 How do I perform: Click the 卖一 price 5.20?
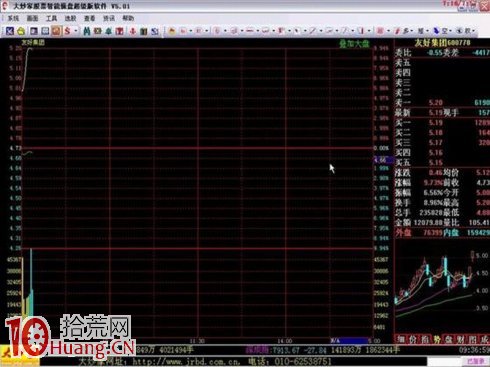click(436, 103)
